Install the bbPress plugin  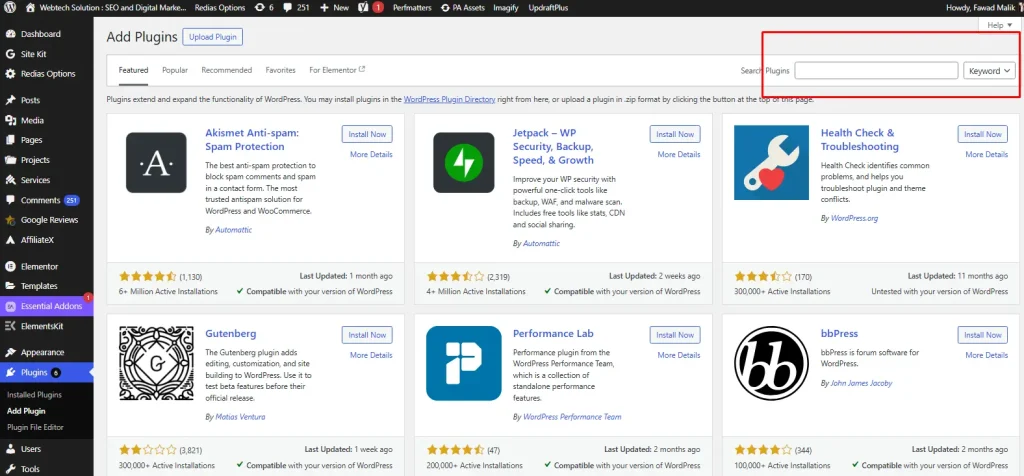(983, 335)
